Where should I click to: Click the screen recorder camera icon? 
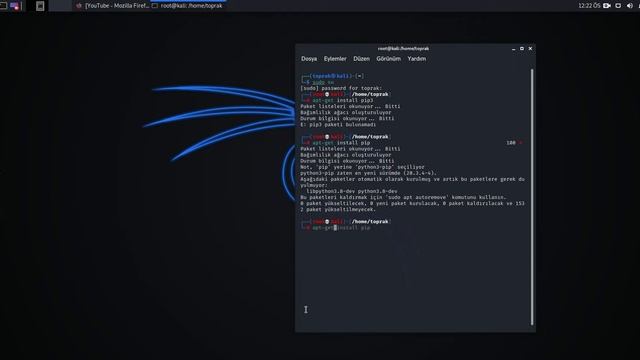point(607,6)
